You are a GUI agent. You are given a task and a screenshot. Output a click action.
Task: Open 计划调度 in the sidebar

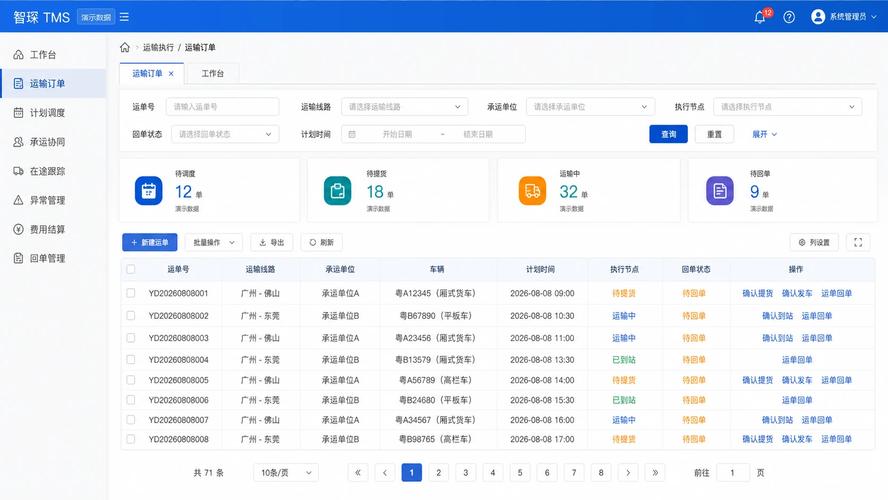tap(53, 113)
